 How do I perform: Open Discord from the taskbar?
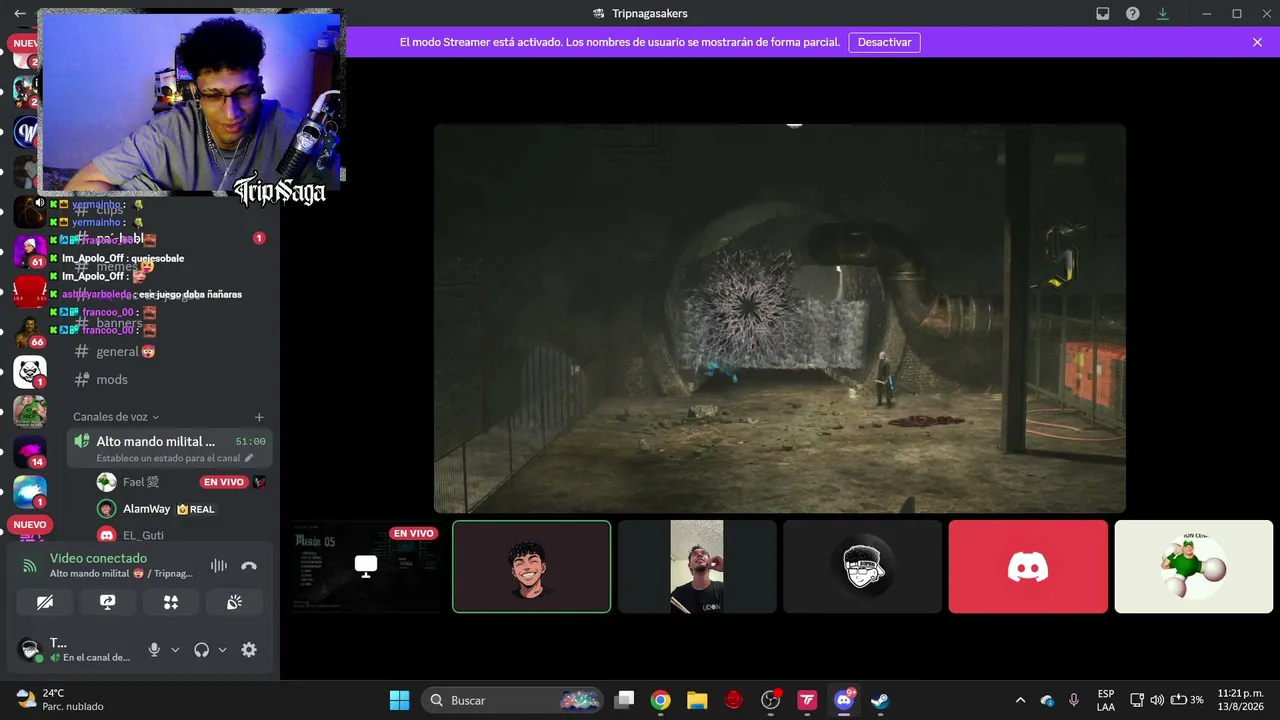pyautogui.click(x=843, y=700)
